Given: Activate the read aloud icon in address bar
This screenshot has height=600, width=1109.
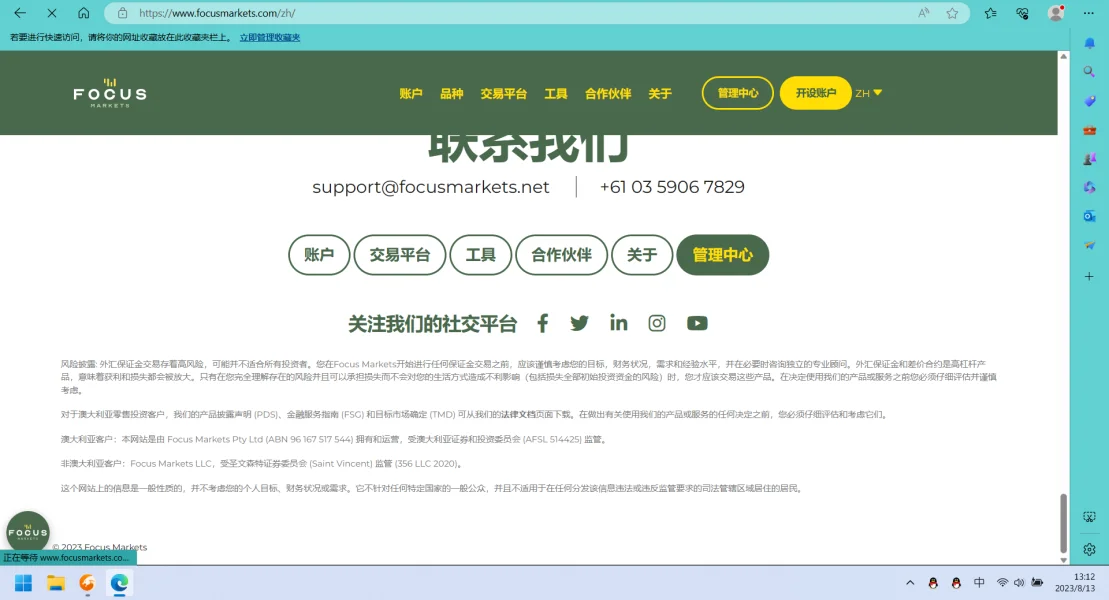Looking at the screenshot, I should coord(924,13).
